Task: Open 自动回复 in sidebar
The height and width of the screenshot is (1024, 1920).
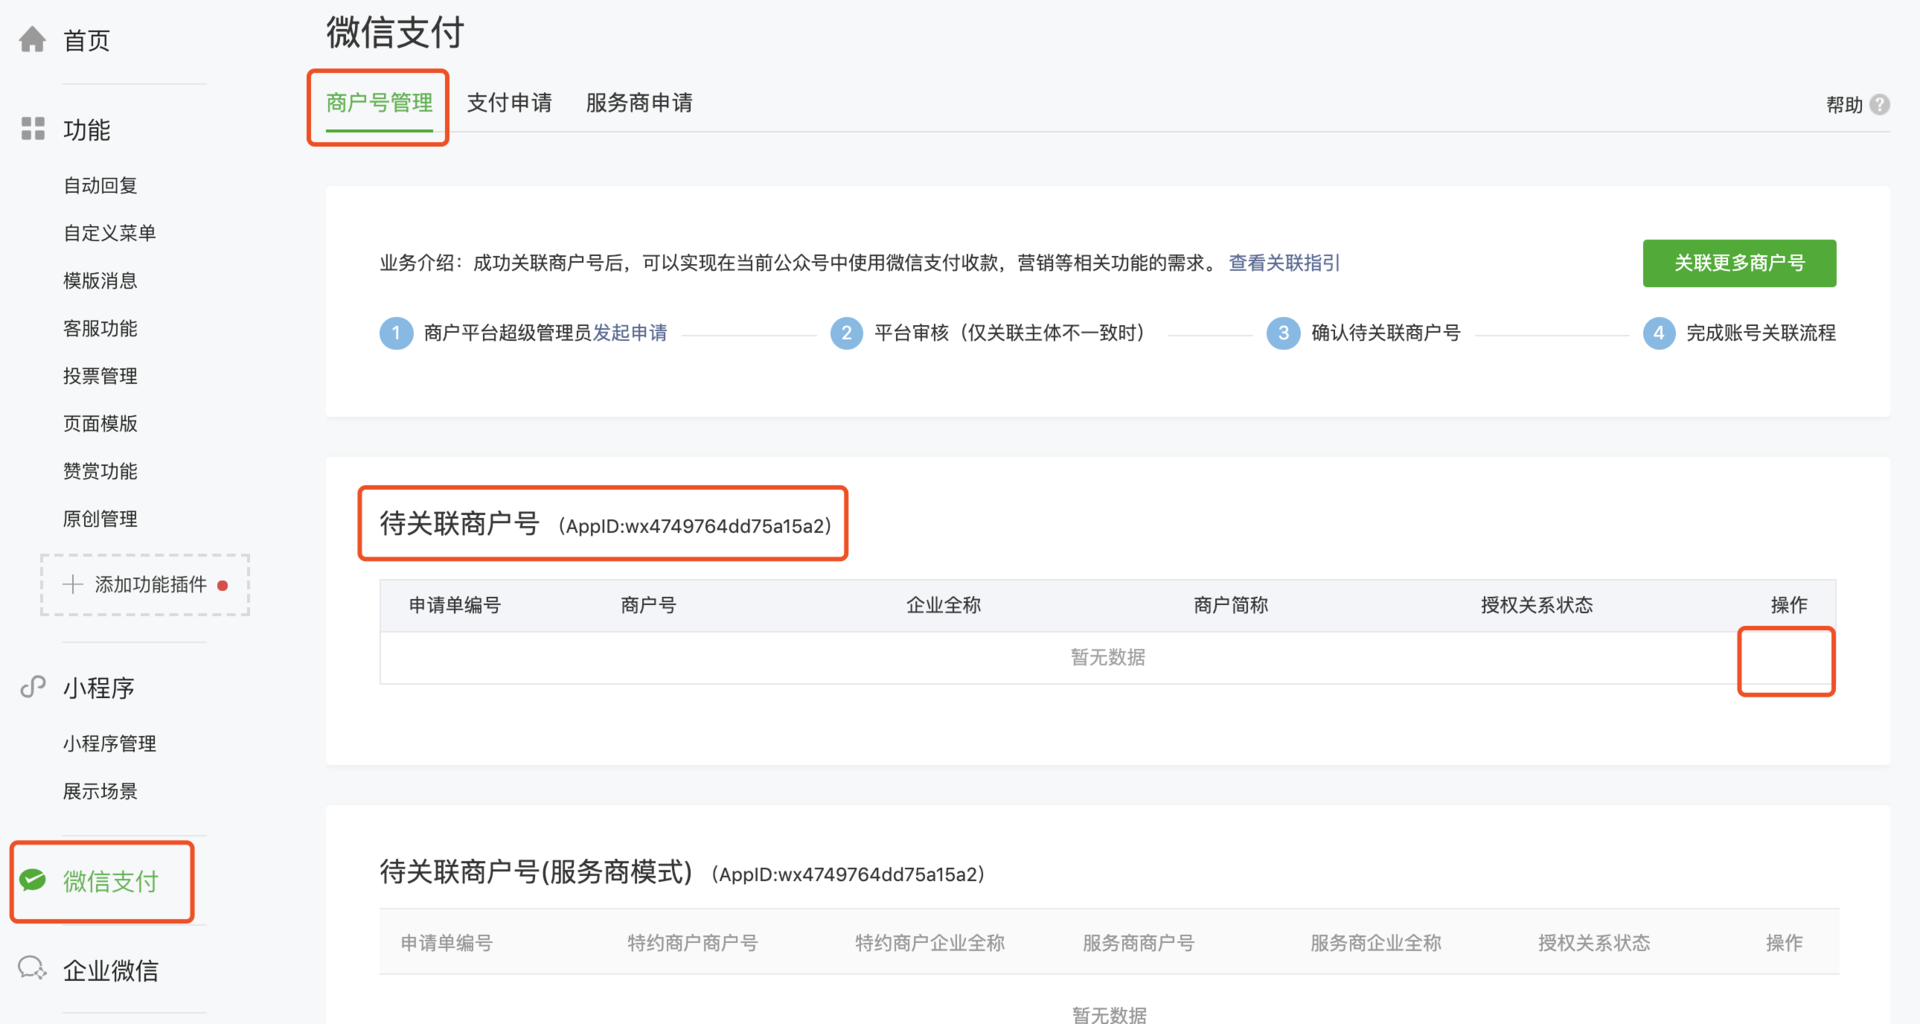Action: tap(100, 185)
